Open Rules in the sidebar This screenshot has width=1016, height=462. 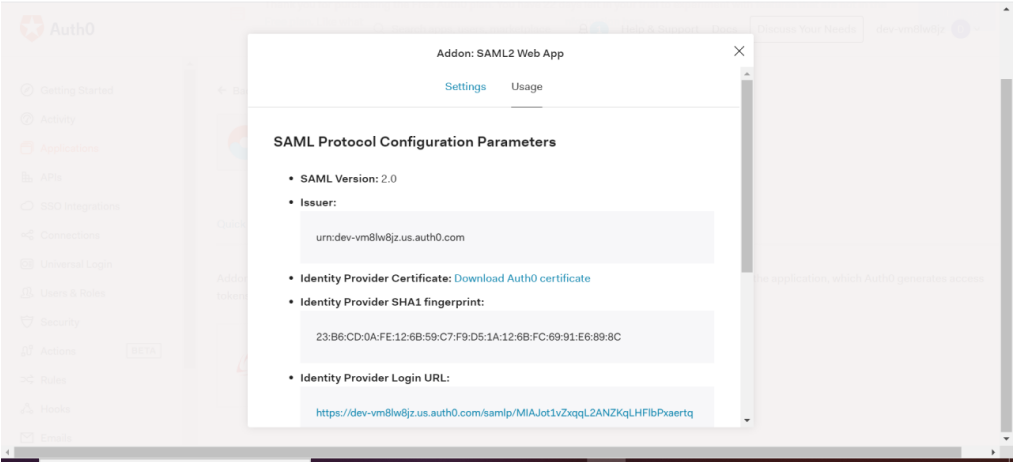coord(53,380)
